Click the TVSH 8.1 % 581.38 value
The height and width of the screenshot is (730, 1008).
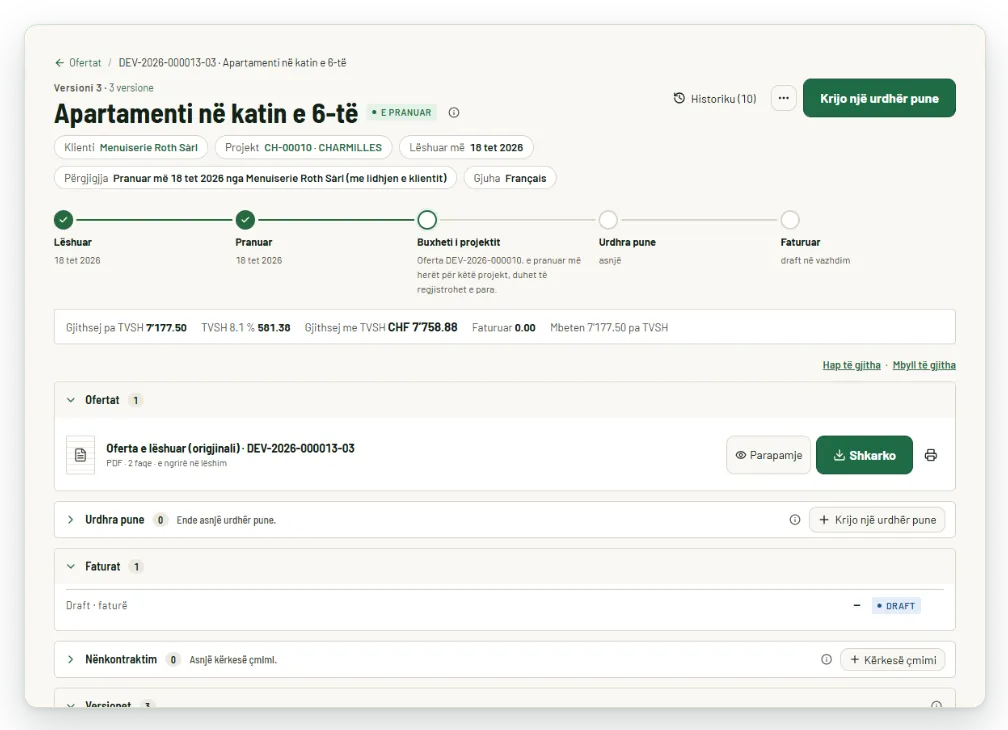click(246, 327)
